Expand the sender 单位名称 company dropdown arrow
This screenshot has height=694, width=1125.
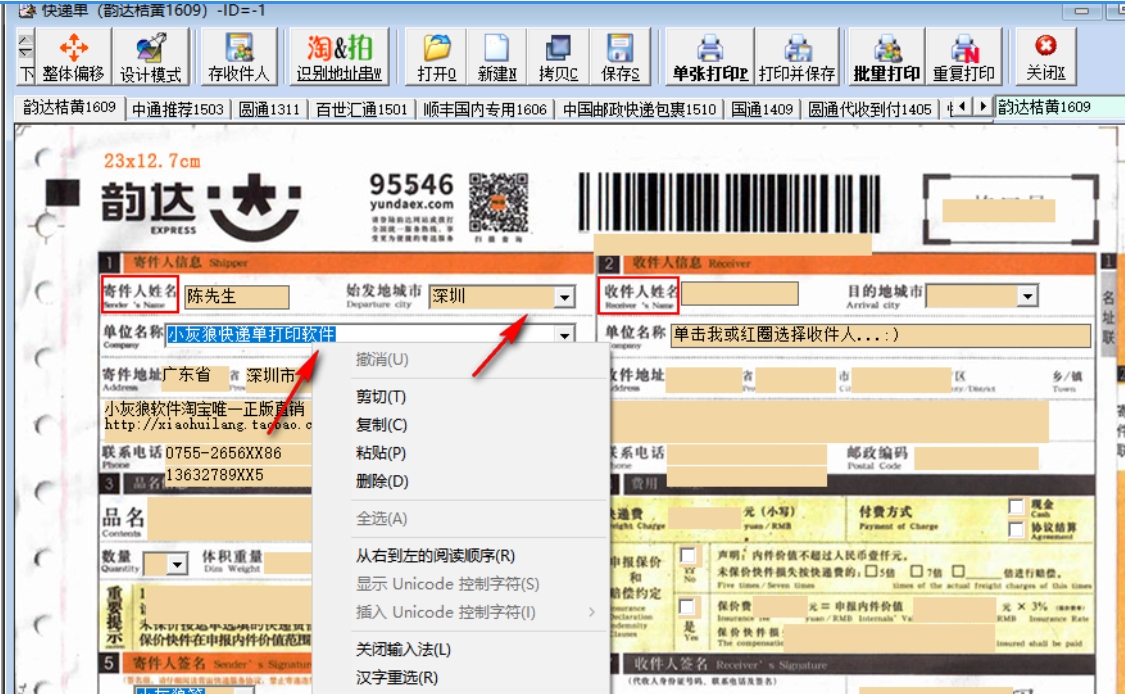pyautogui.click(x=565, y=334)
